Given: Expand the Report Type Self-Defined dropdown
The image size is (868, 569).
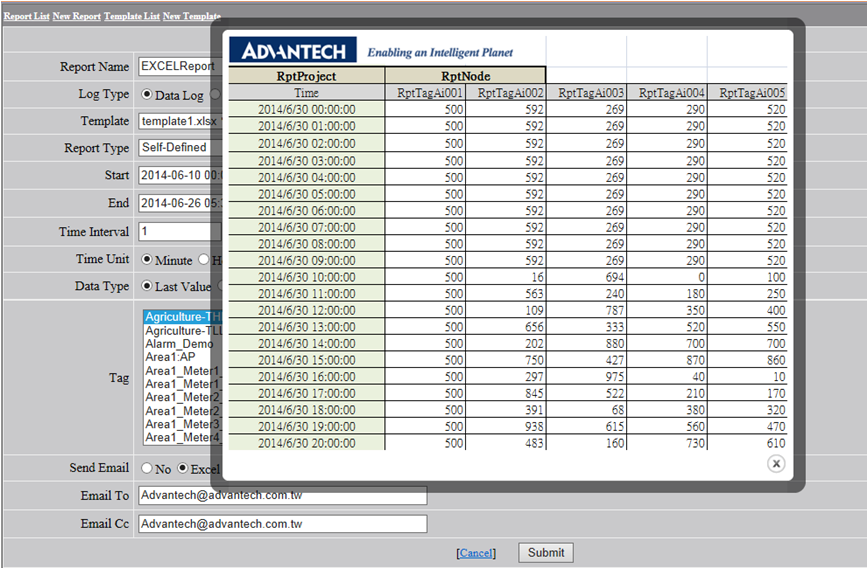Looking at the screenshot, I should tap(174, 147).
